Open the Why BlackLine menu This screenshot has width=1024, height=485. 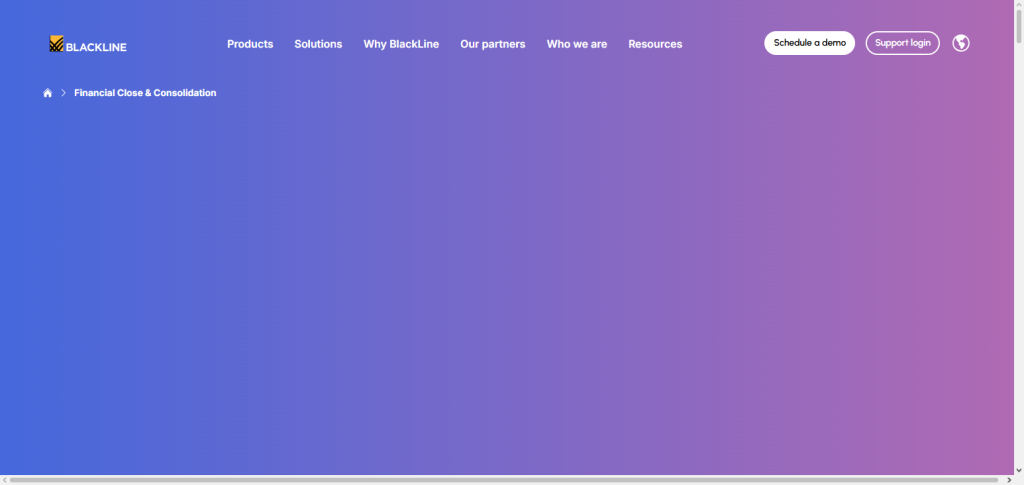(401, 44)
